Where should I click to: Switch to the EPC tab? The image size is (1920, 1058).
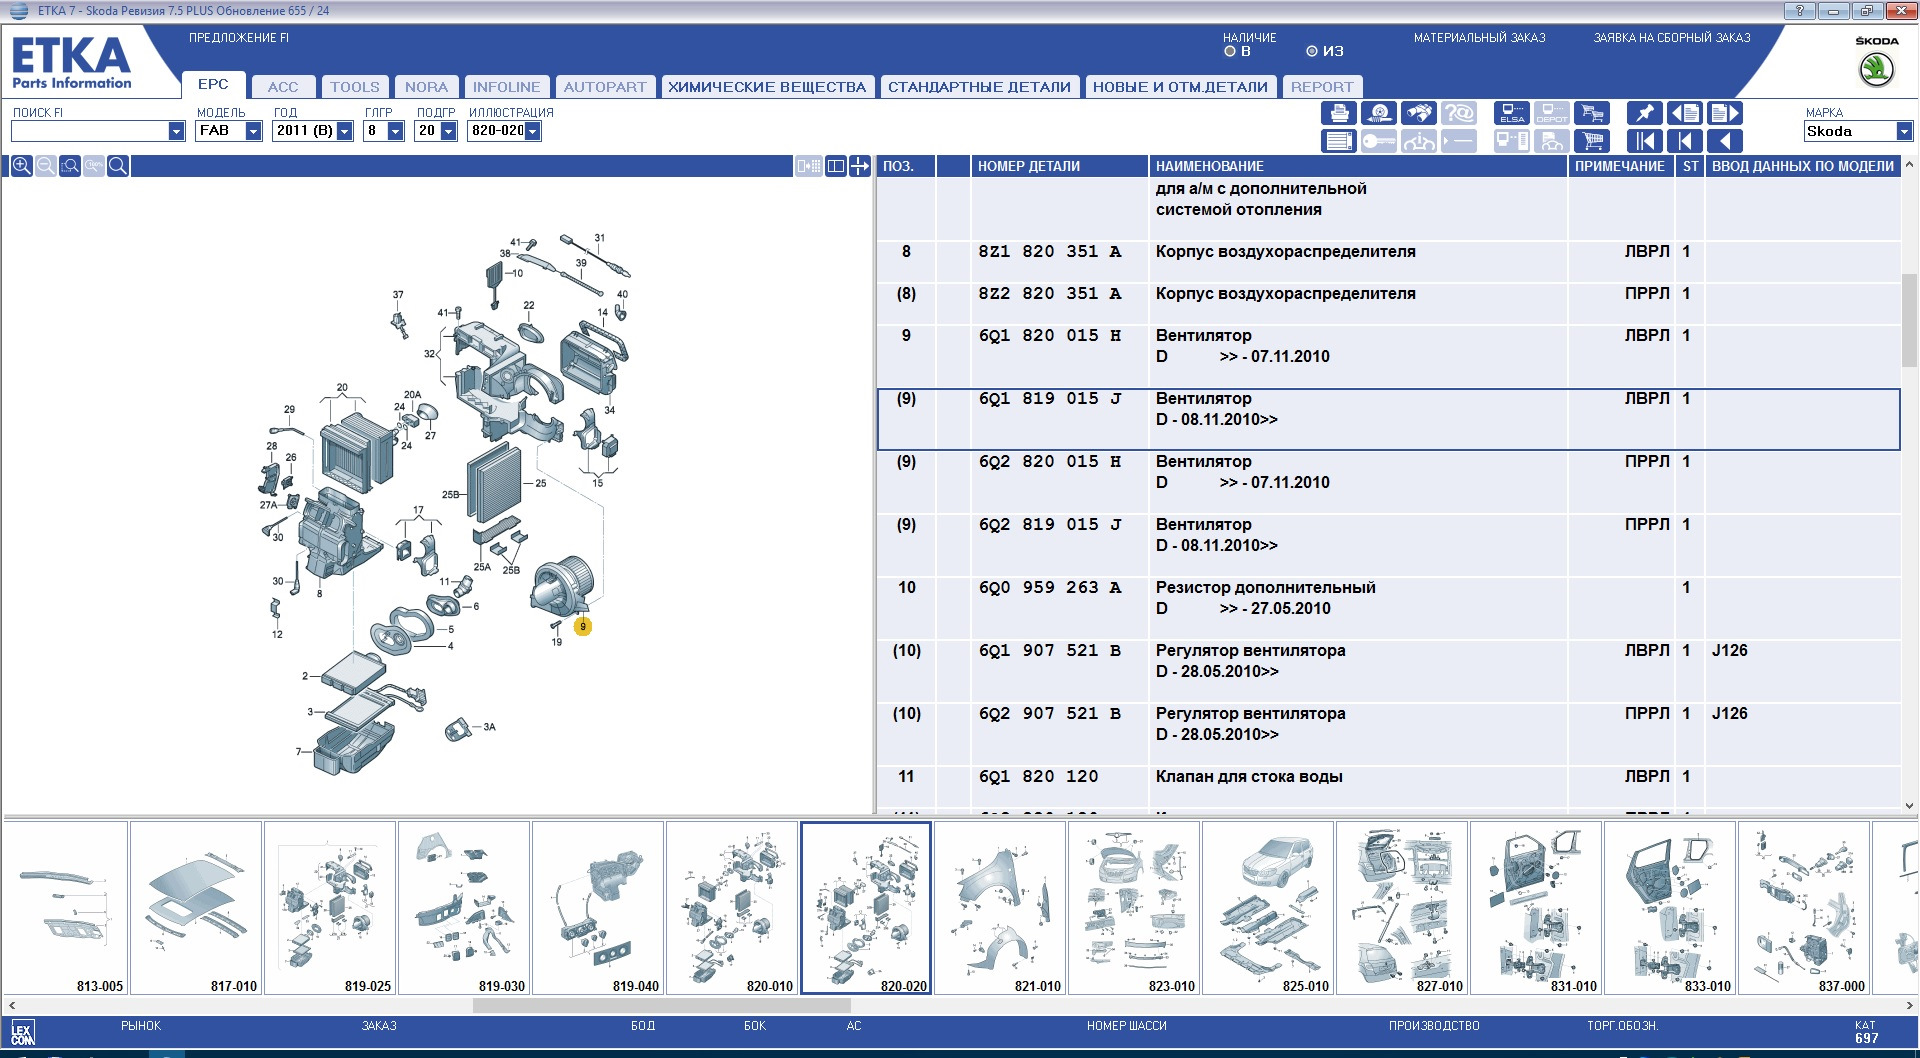click(213, 85)
